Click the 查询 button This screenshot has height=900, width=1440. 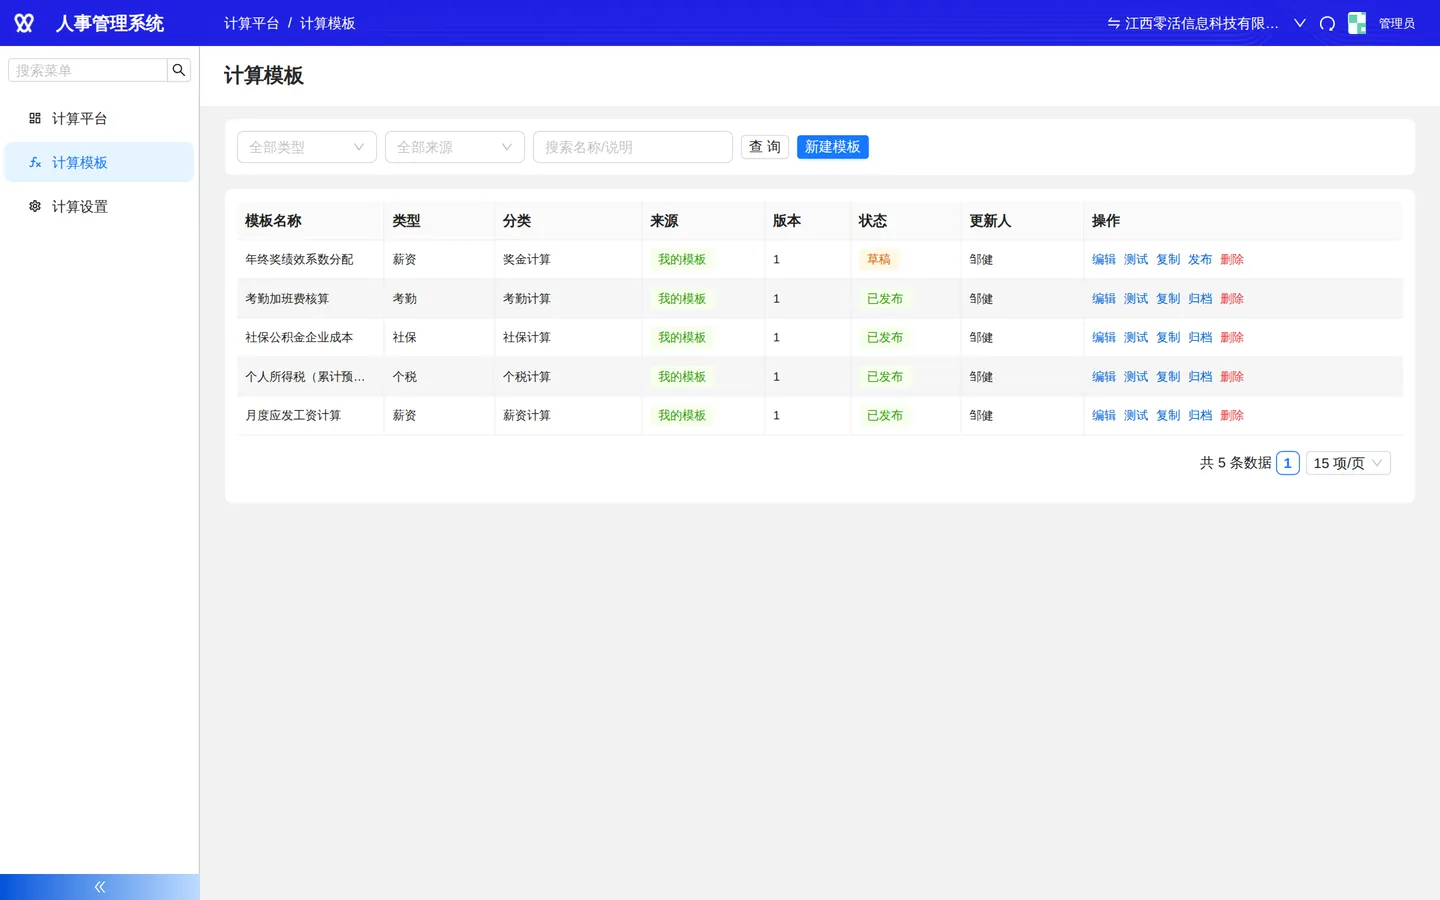click(765, 147)
